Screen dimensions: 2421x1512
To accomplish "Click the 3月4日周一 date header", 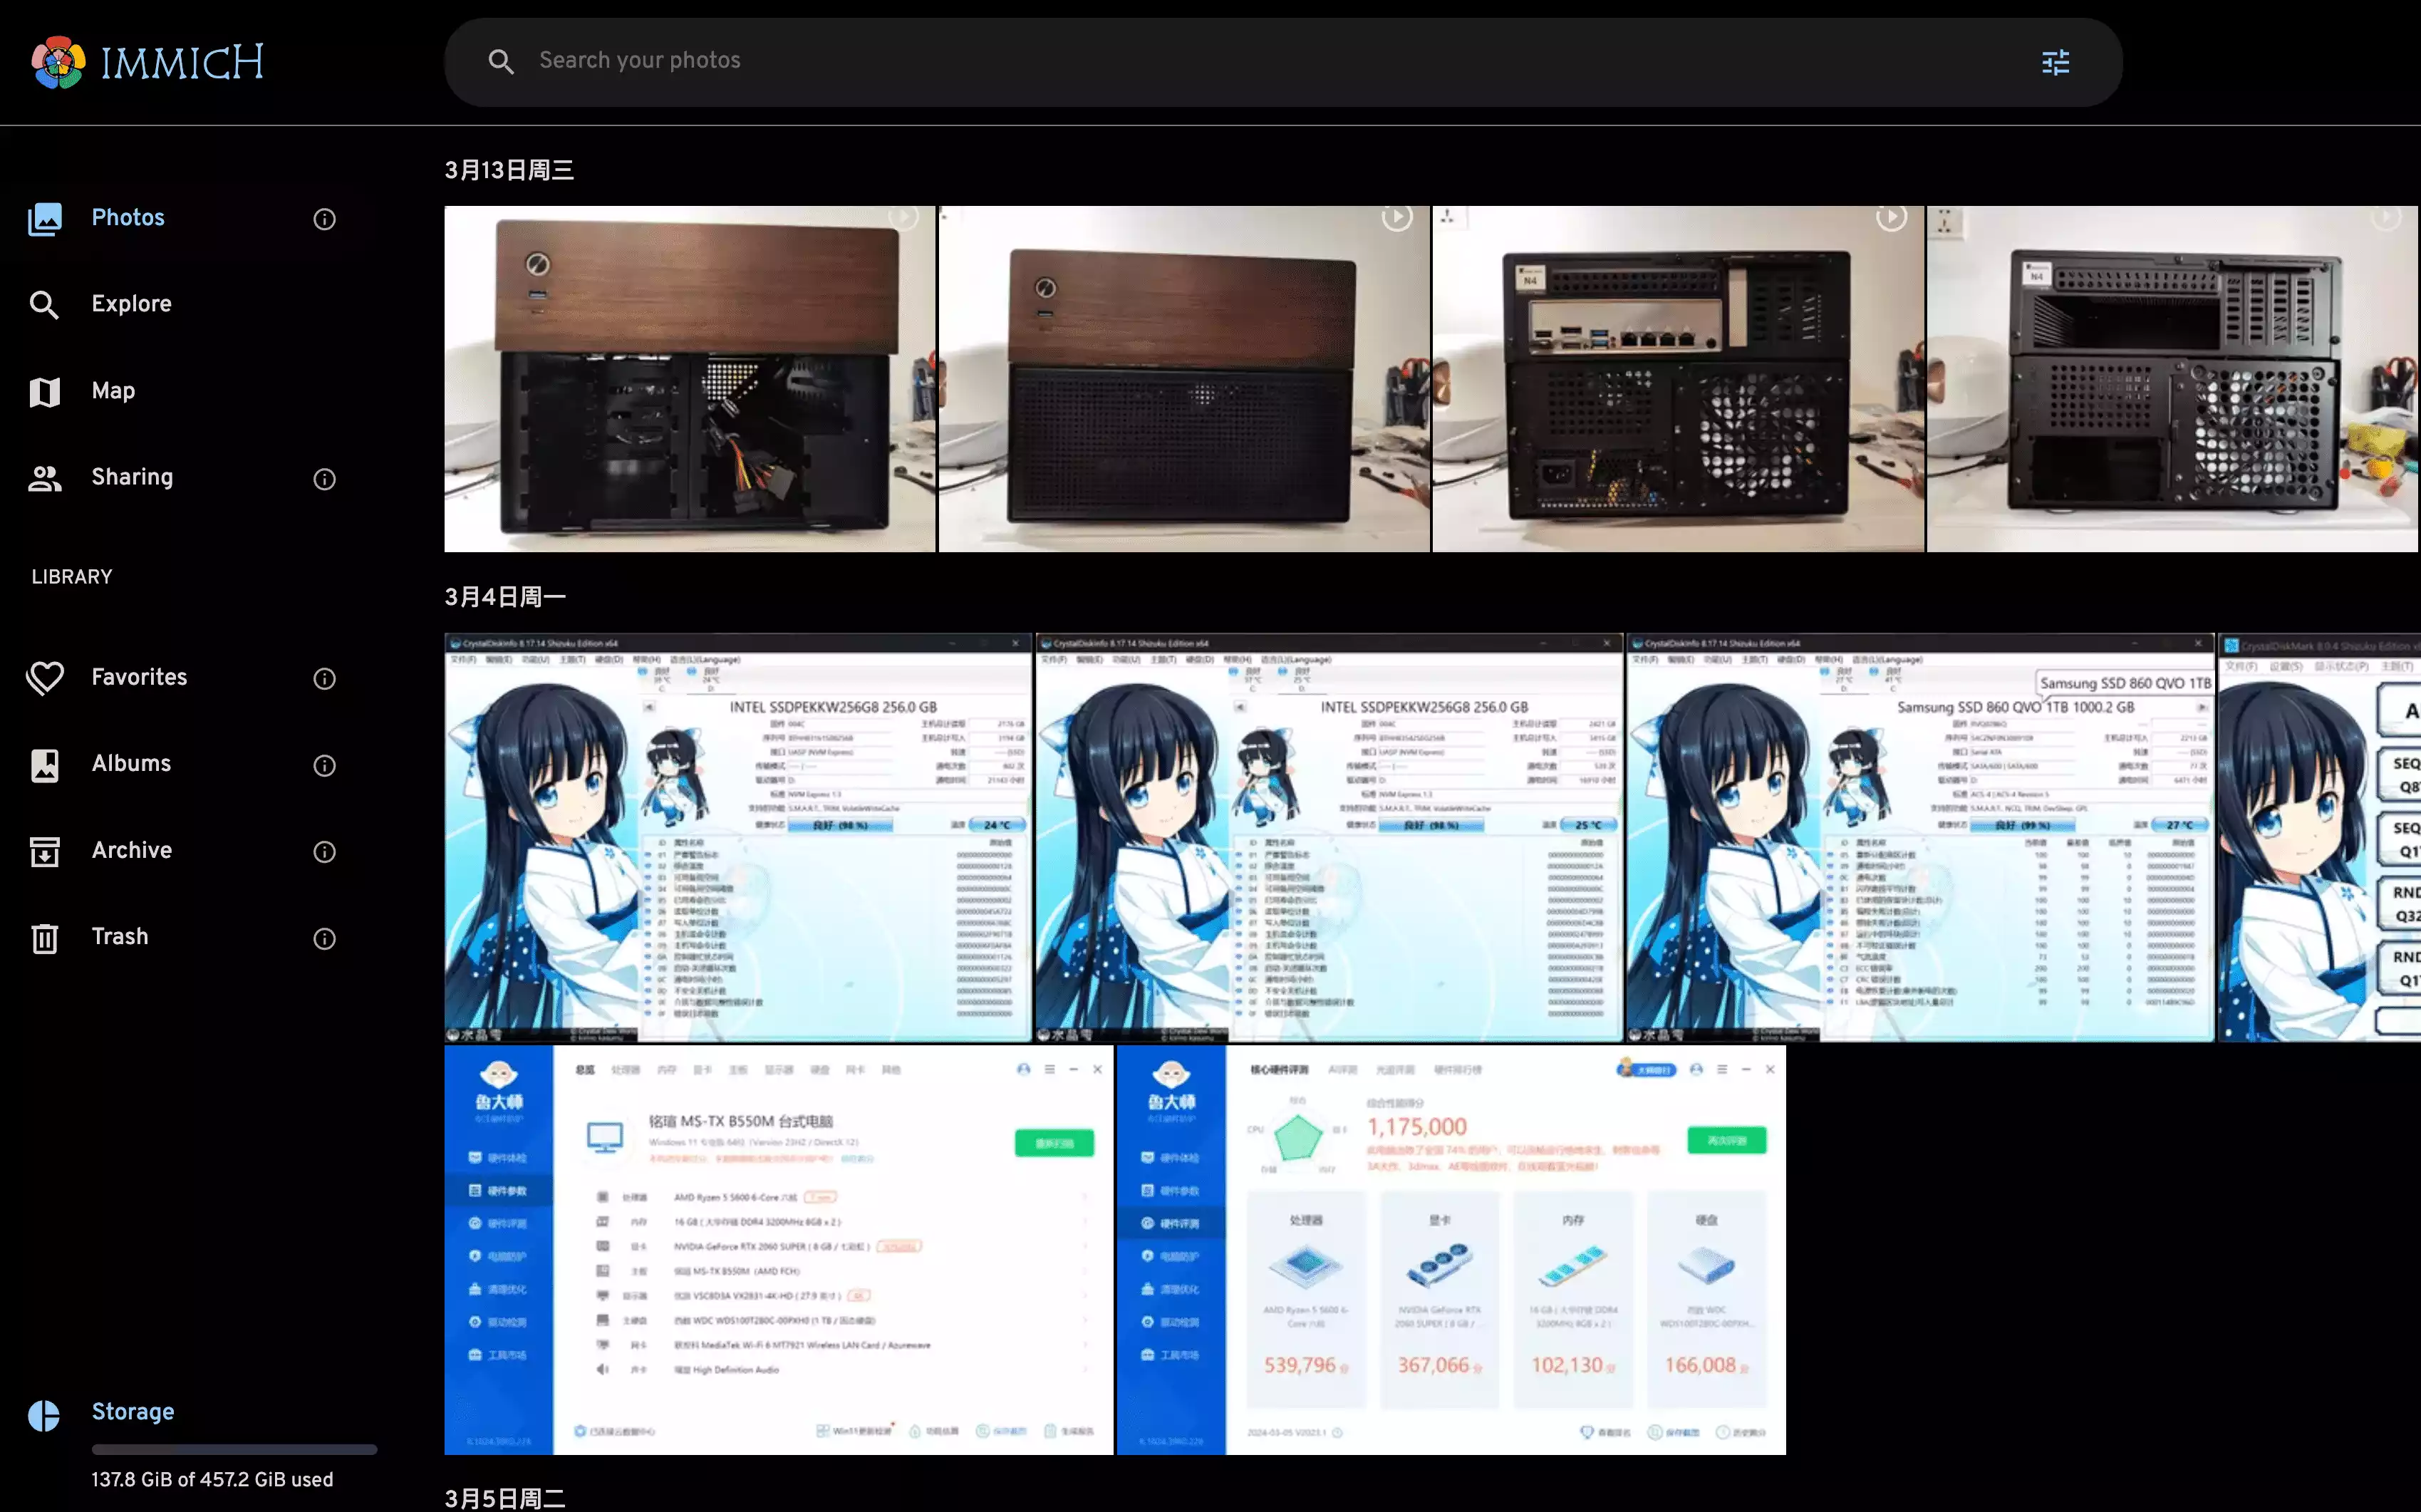I will coord(505,597).
